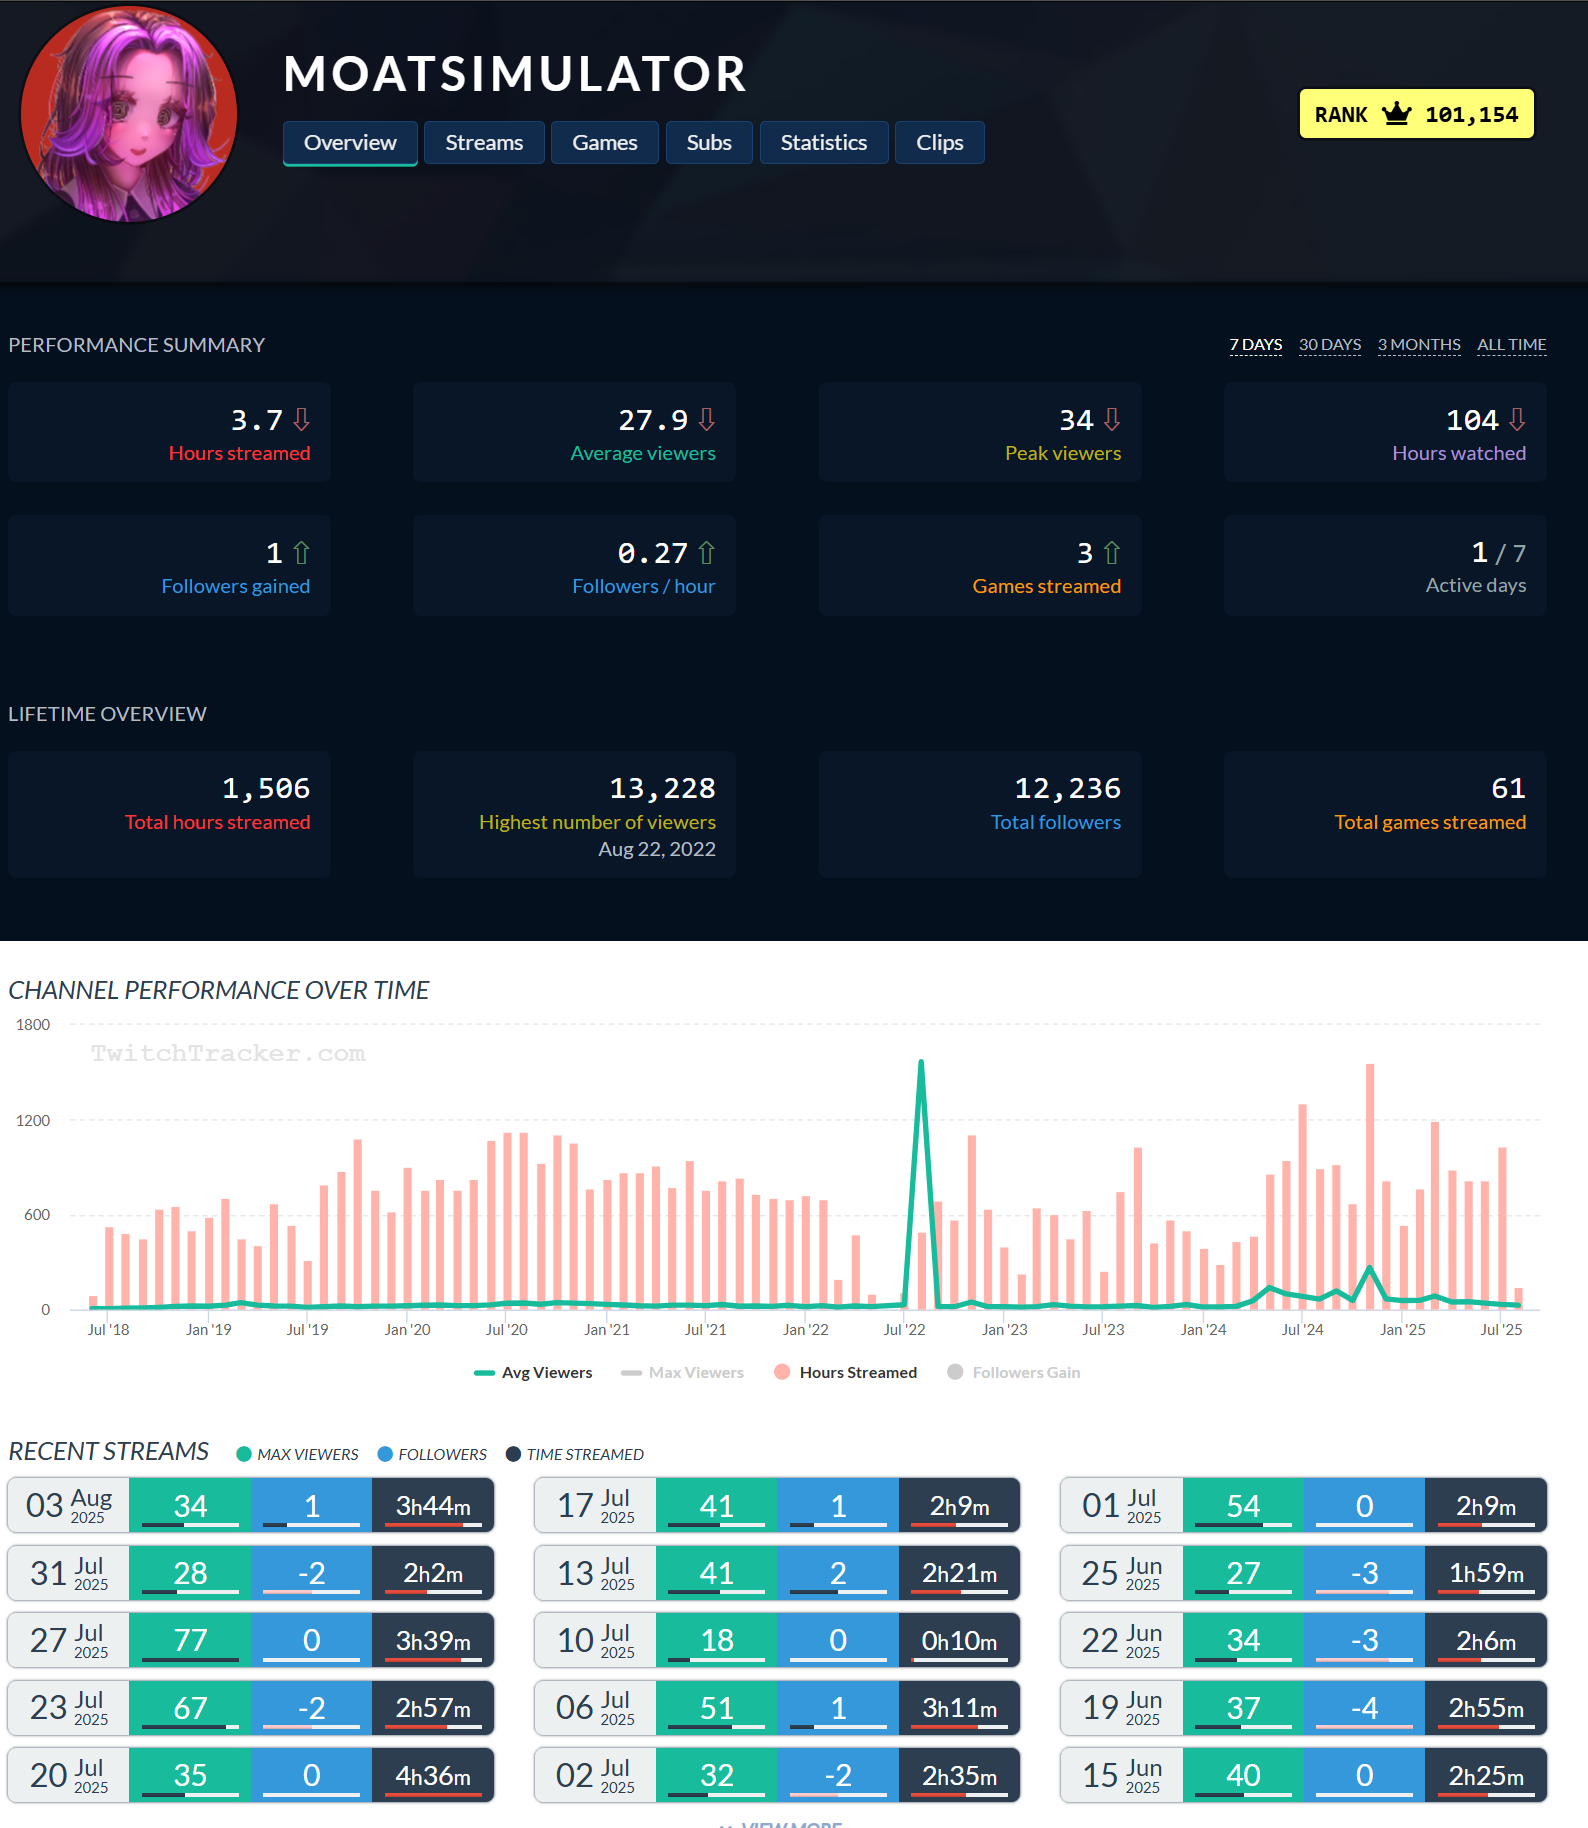Open the Statistics tab
Viewport: 1588px width, 1828px height.
coord(824,143)
